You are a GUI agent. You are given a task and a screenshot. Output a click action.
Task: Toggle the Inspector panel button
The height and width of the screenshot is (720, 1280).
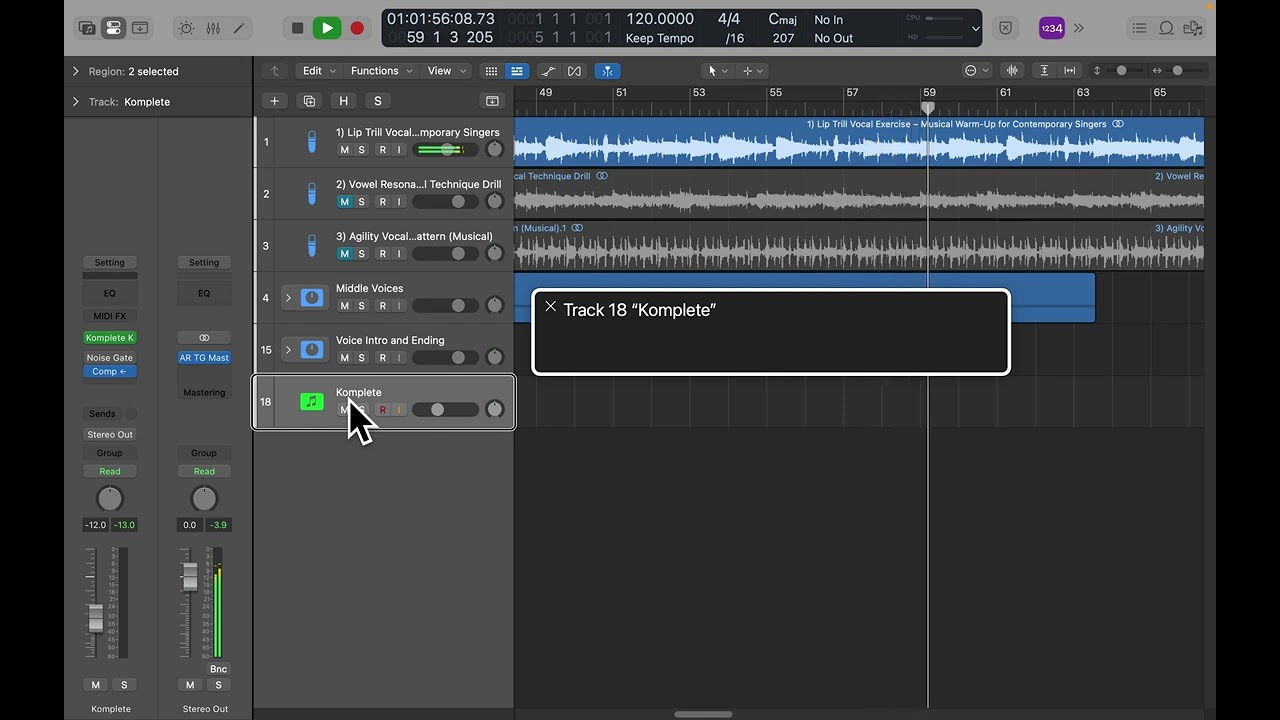click(x=113, y=28)
